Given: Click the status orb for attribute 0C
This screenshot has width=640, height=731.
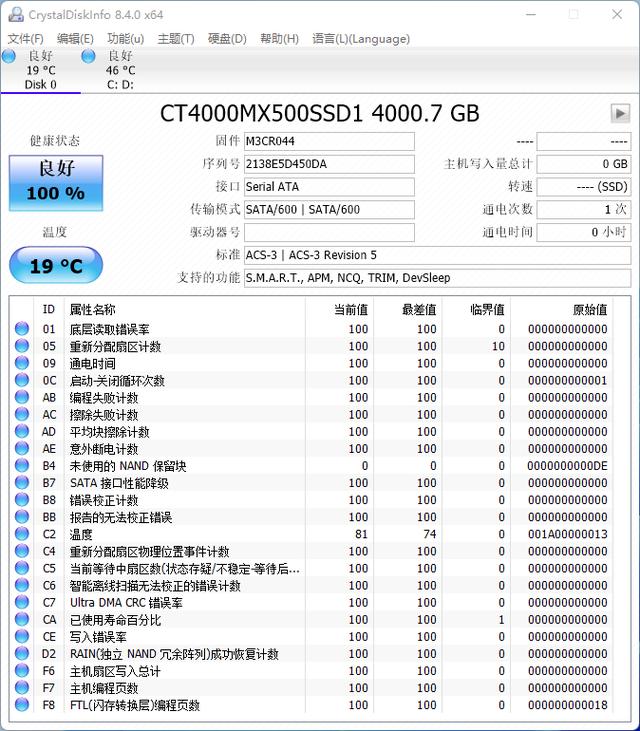Looking at the screenshot, I should (x=21, y=380).
